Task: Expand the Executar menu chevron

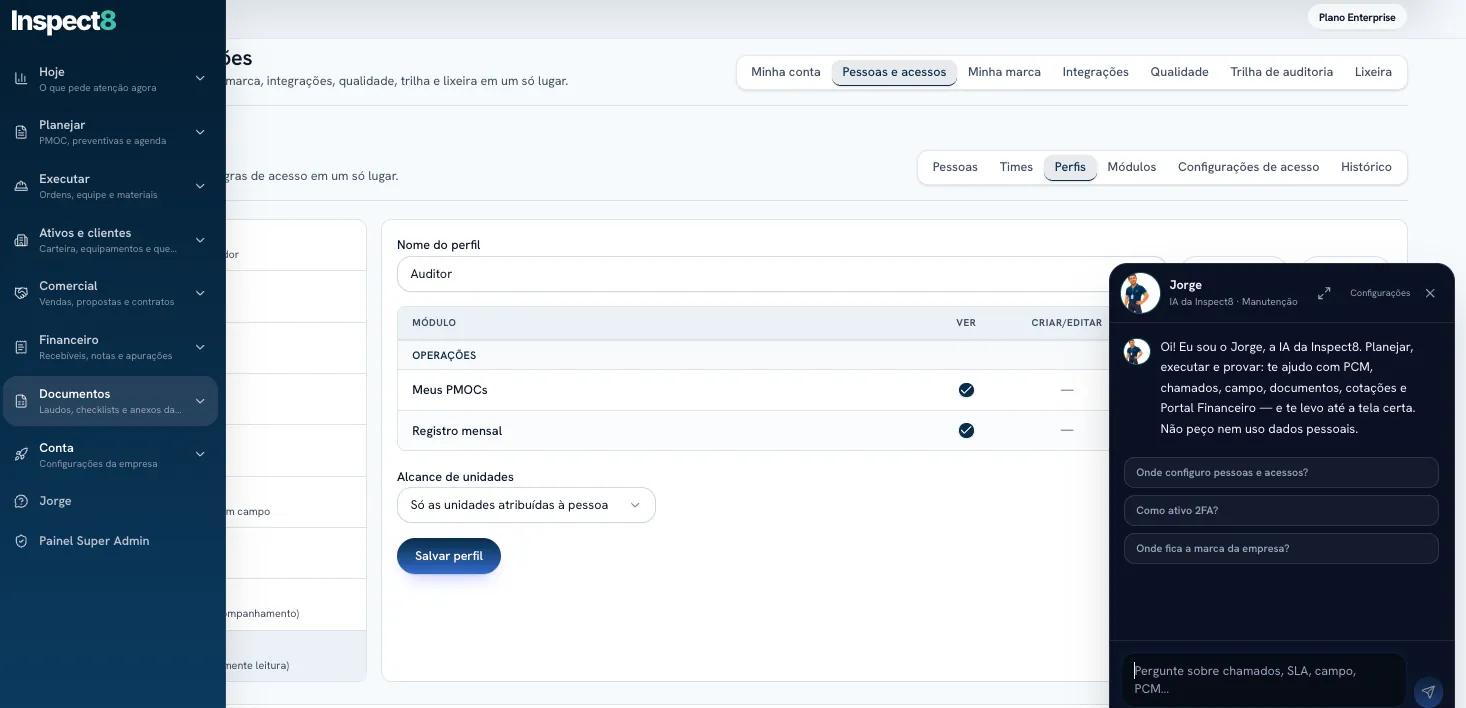Action: (200, 186)
